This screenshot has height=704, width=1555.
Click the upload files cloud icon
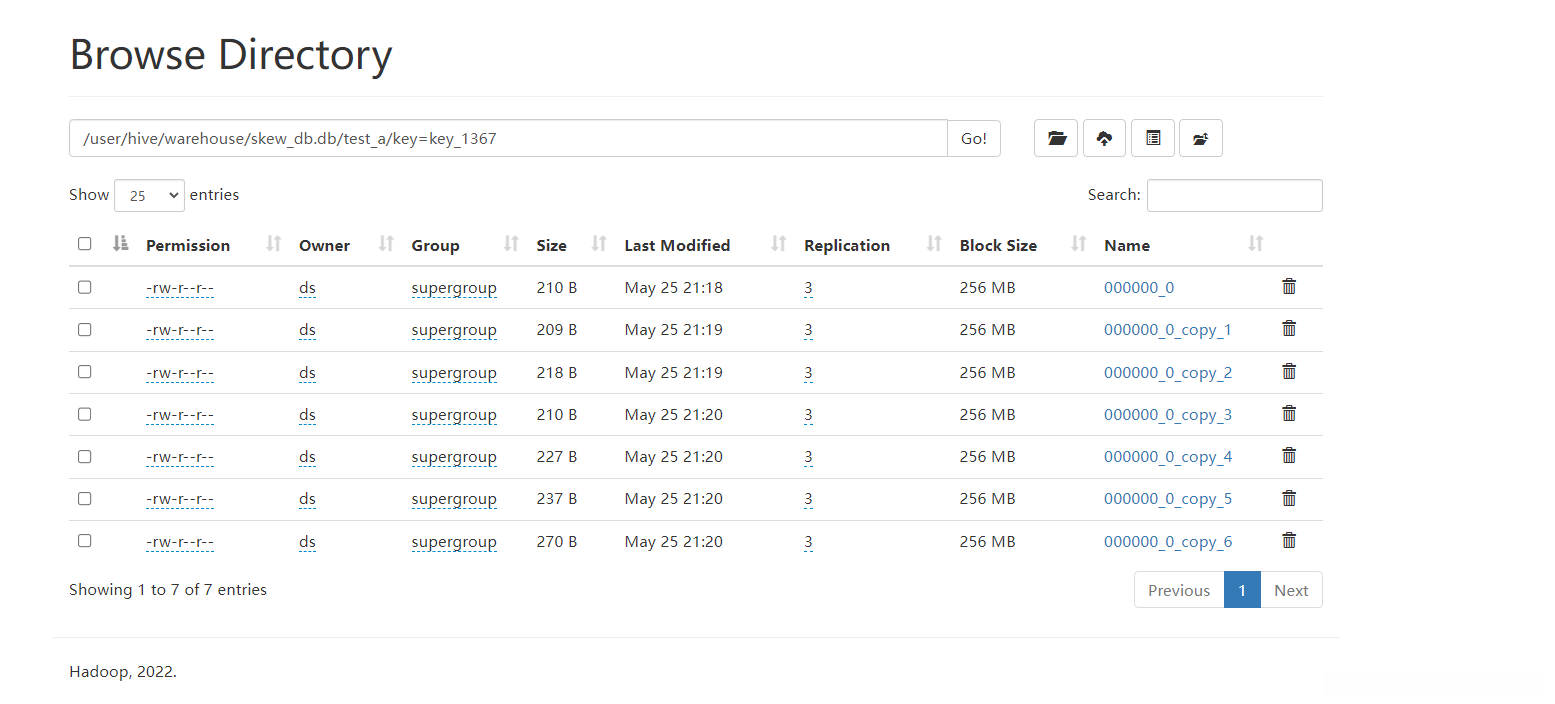[1104, 138]
